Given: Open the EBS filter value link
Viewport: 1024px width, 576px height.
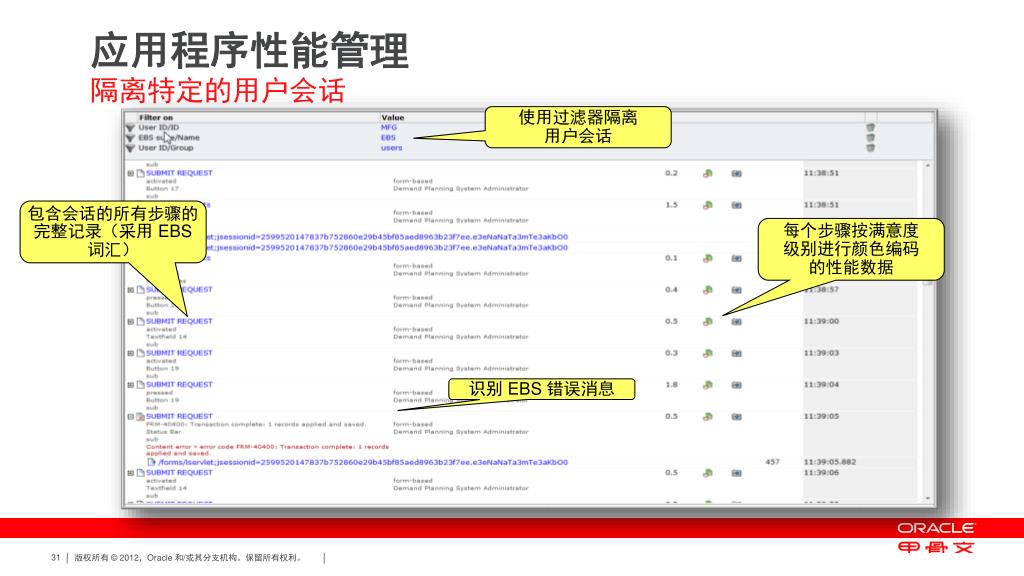Looking at the screenshot, I should [388, 138].
